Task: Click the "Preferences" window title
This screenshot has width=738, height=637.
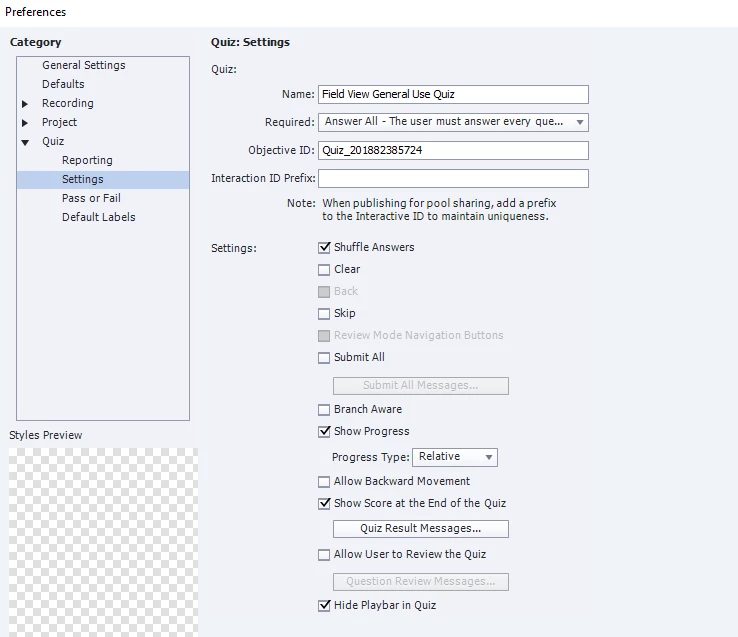Action: 36,12
